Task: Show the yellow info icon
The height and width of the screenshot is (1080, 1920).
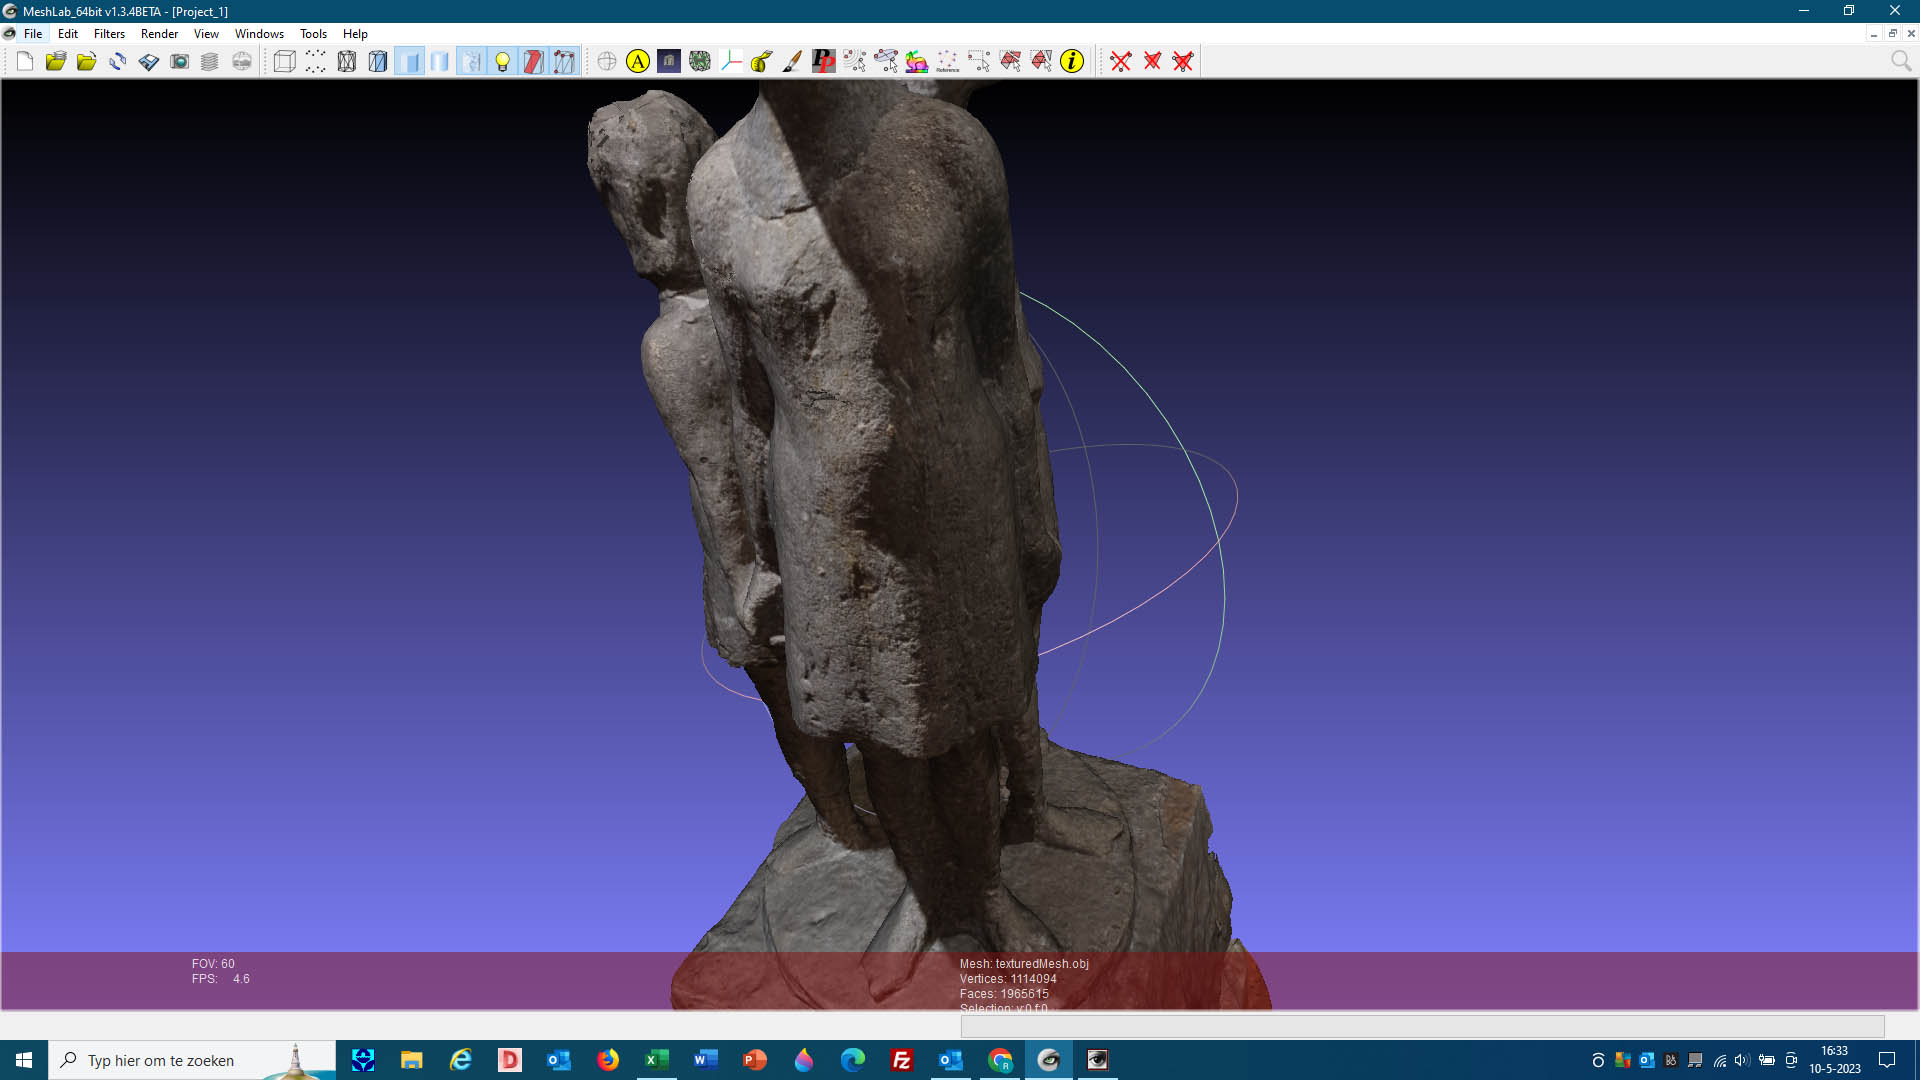Action: click(1072, 62)
